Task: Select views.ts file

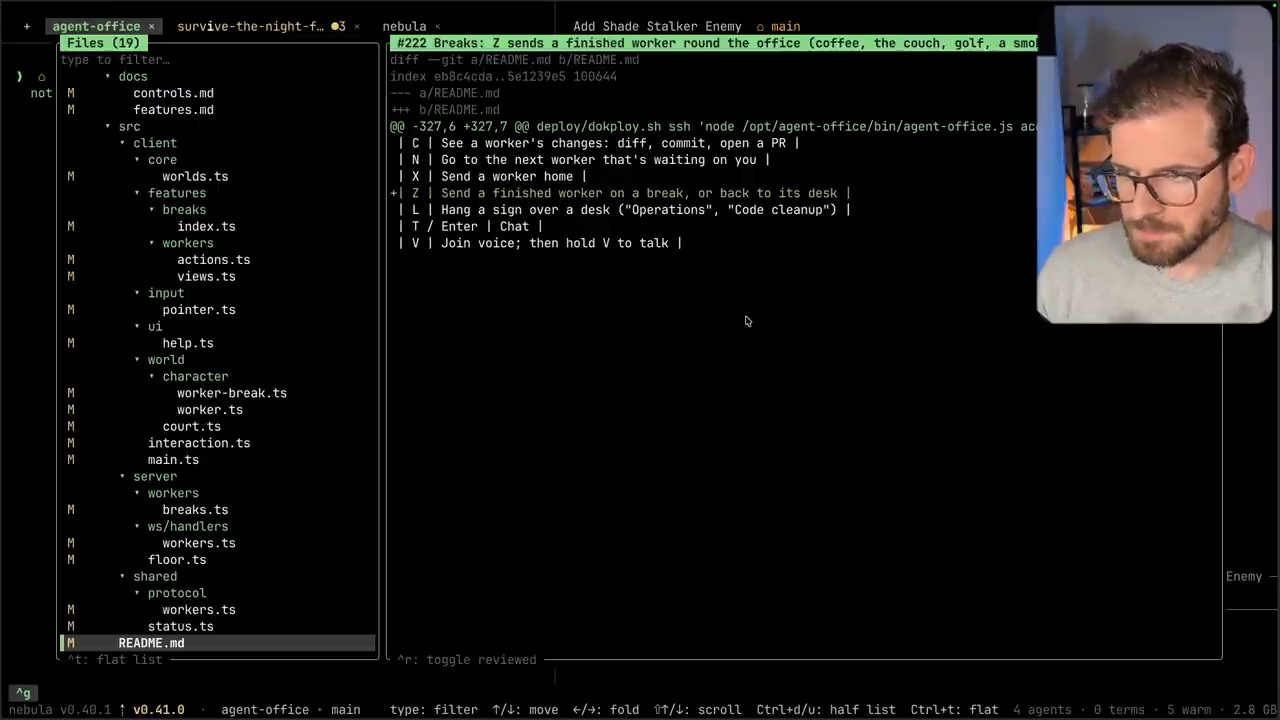Action: coord(206,277)
